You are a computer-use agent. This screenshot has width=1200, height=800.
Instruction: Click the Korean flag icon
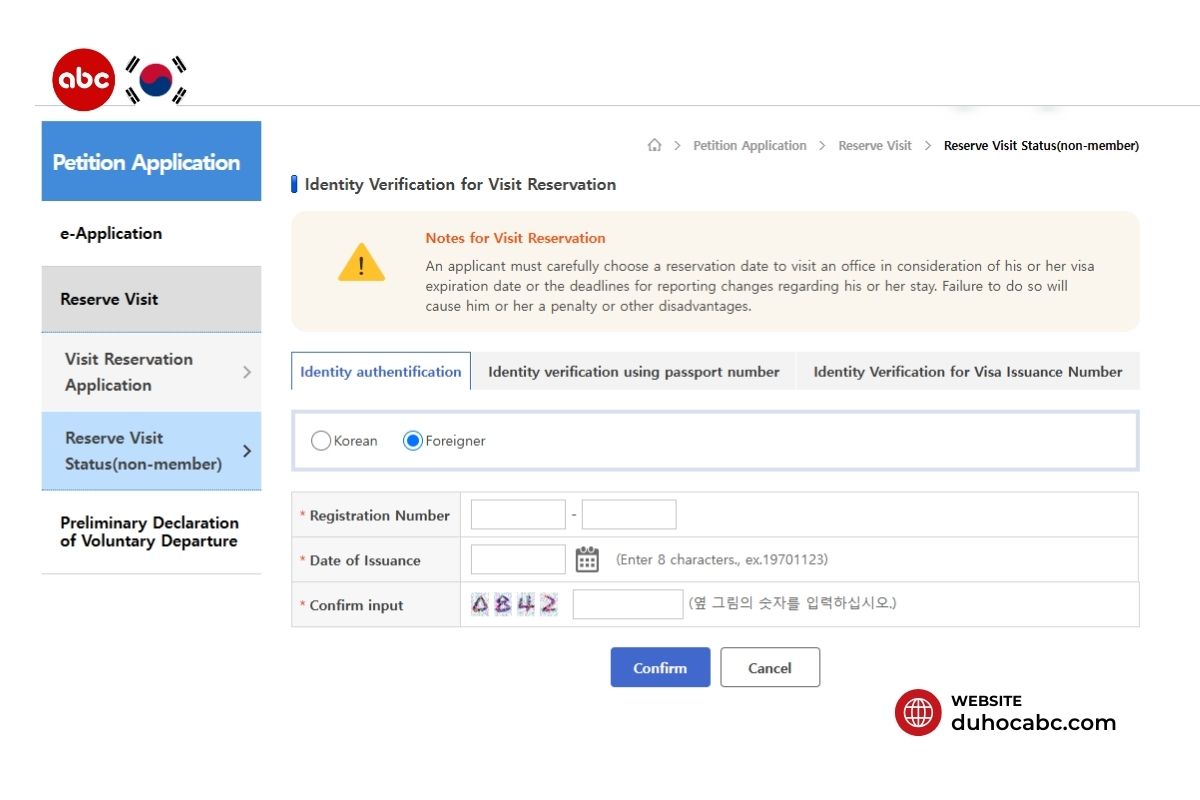coord(156,80)
